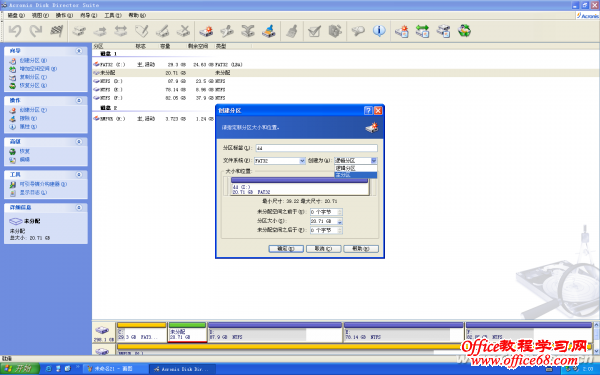Image resolution: width=600 pixels, height=375 pixels.
Task: Open the bootable media builder link in 工具
Action: click(43, 184)
